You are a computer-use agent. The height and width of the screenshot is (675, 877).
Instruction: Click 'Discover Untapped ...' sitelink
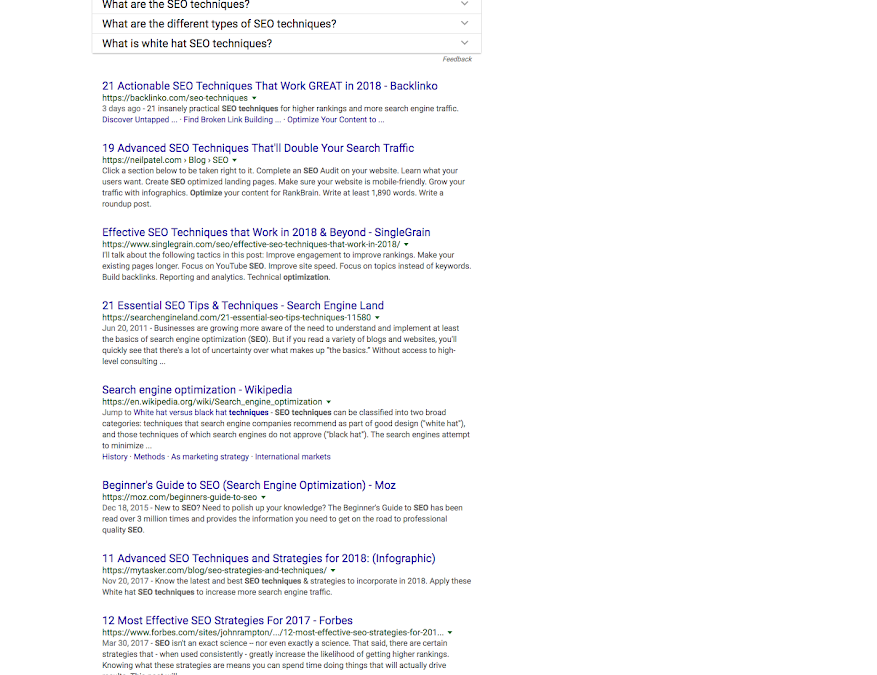tap(139, 120)
